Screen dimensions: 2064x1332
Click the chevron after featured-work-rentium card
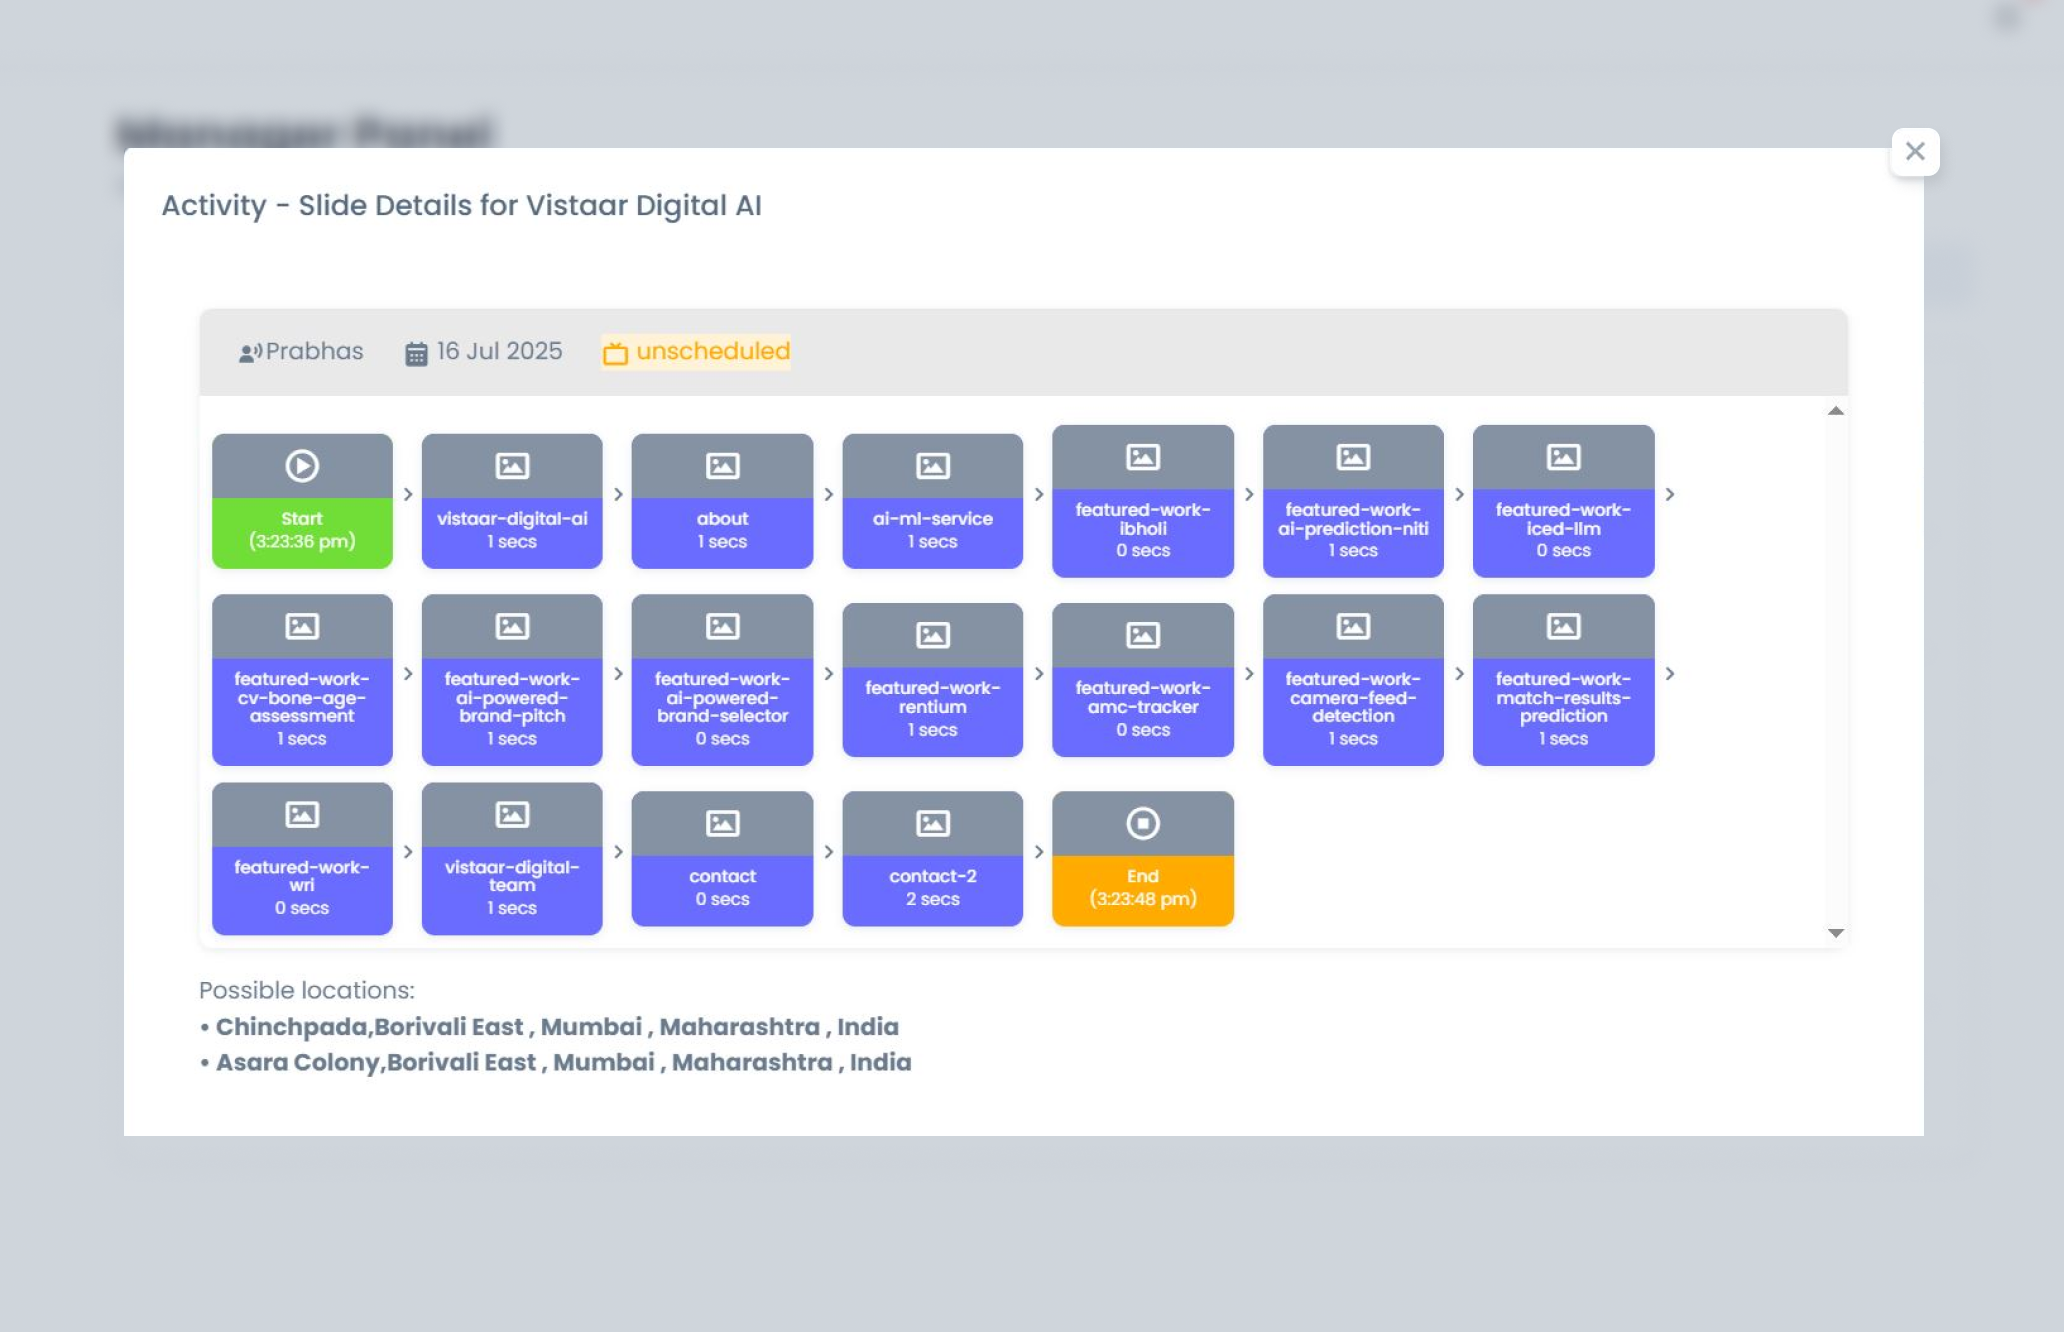tap(1038, 674)
